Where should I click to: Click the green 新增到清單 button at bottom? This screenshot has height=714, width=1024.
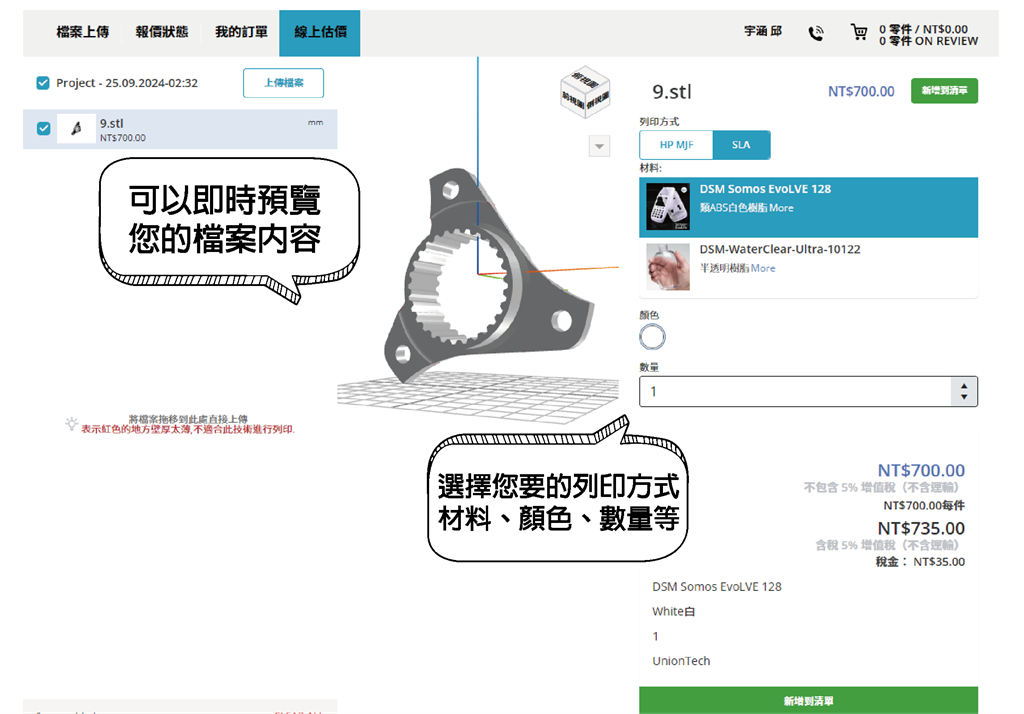(x=808, y=700)
